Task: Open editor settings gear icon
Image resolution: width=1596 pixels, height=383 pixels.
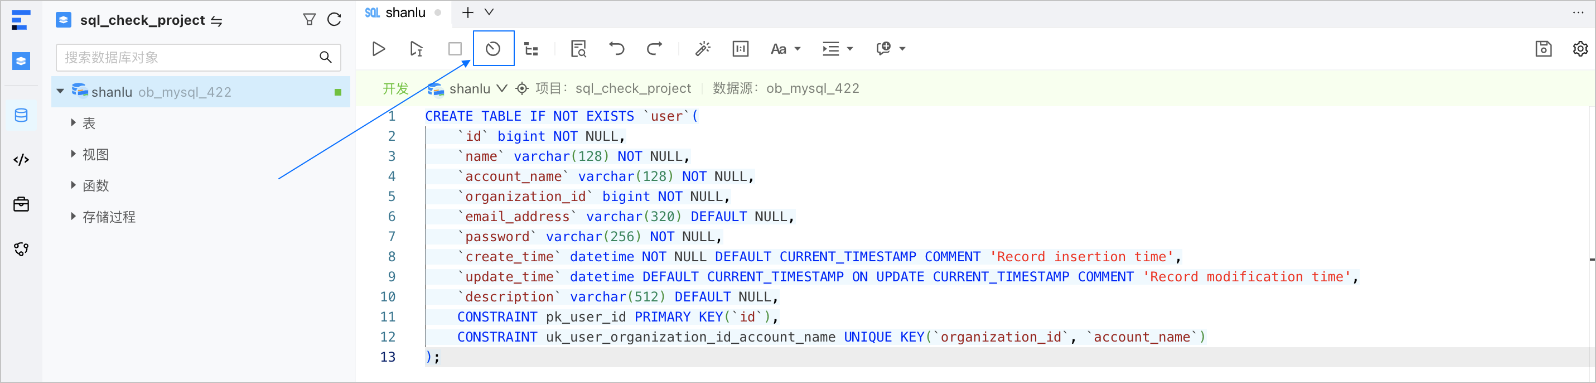Action: (1580, 48)
